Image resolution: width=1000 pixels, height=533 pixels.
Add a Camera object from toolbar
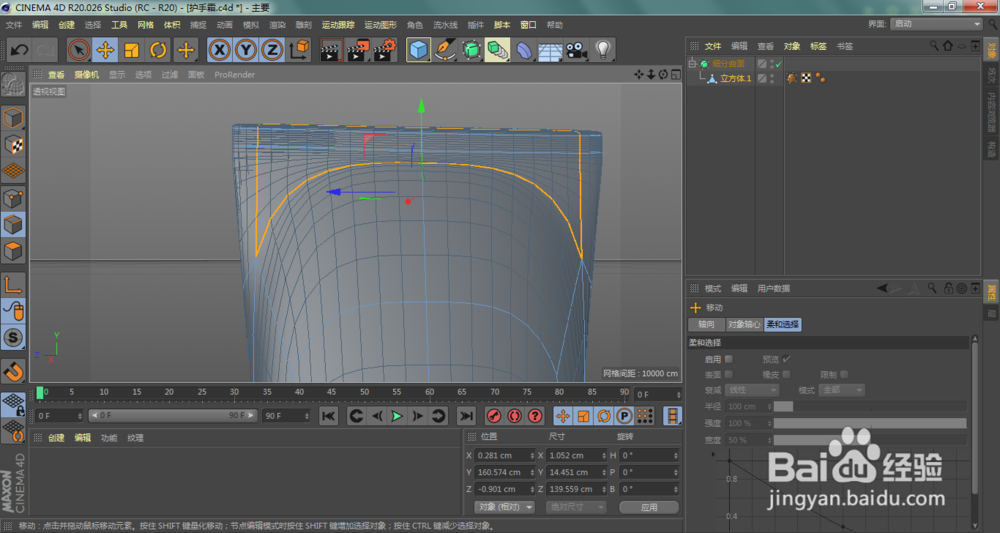point(576,49)
